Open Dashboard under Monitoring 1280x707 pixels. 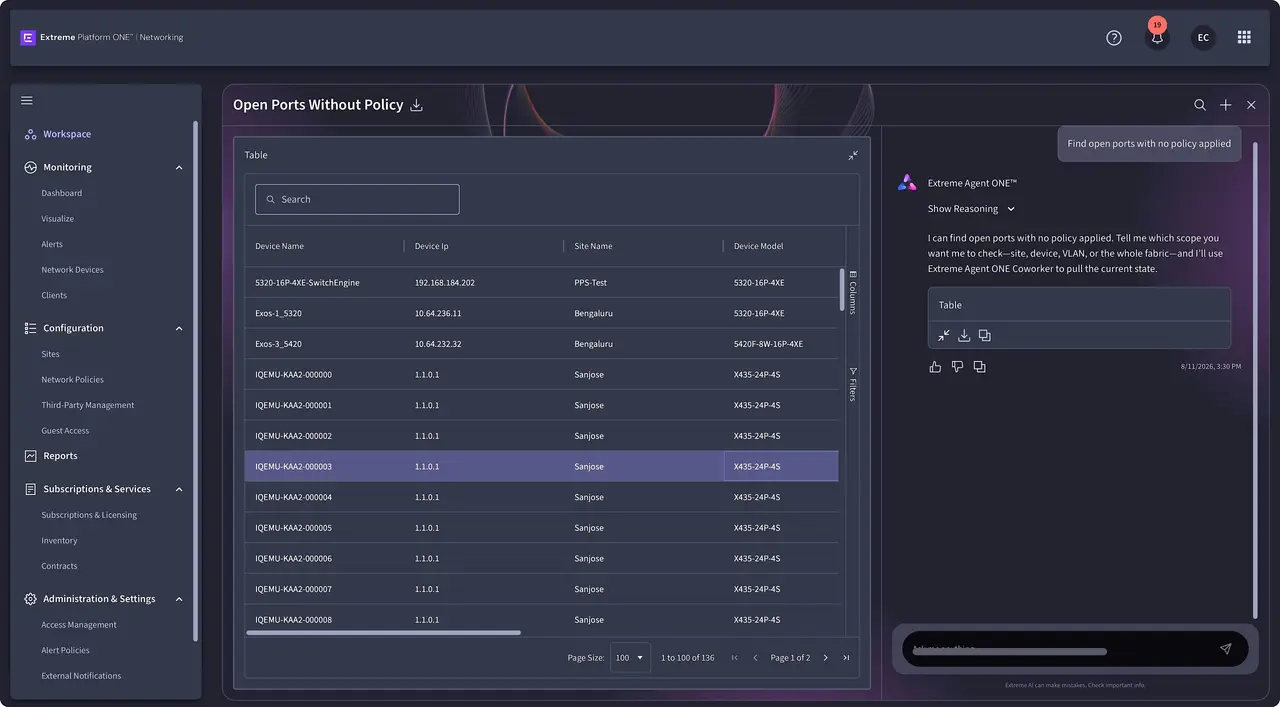pyautogui.click(x=62, y=193)
